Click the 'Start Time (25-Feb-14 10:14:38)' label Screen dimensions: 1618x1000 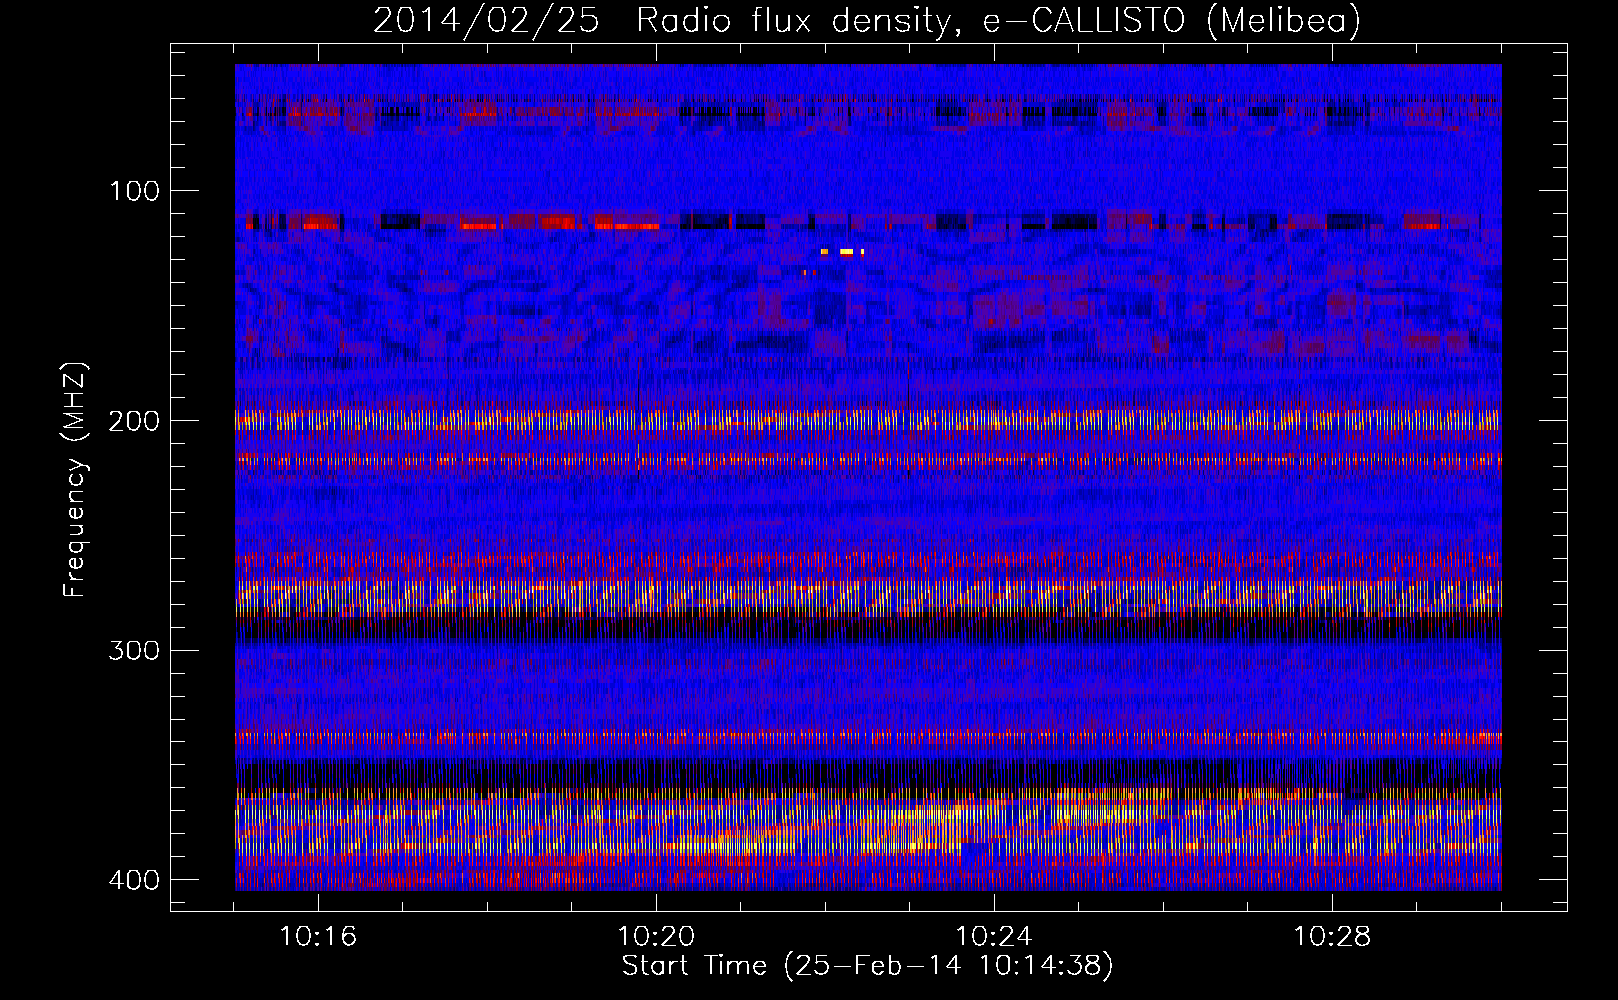pyautogui.click(x=867, y=966)
